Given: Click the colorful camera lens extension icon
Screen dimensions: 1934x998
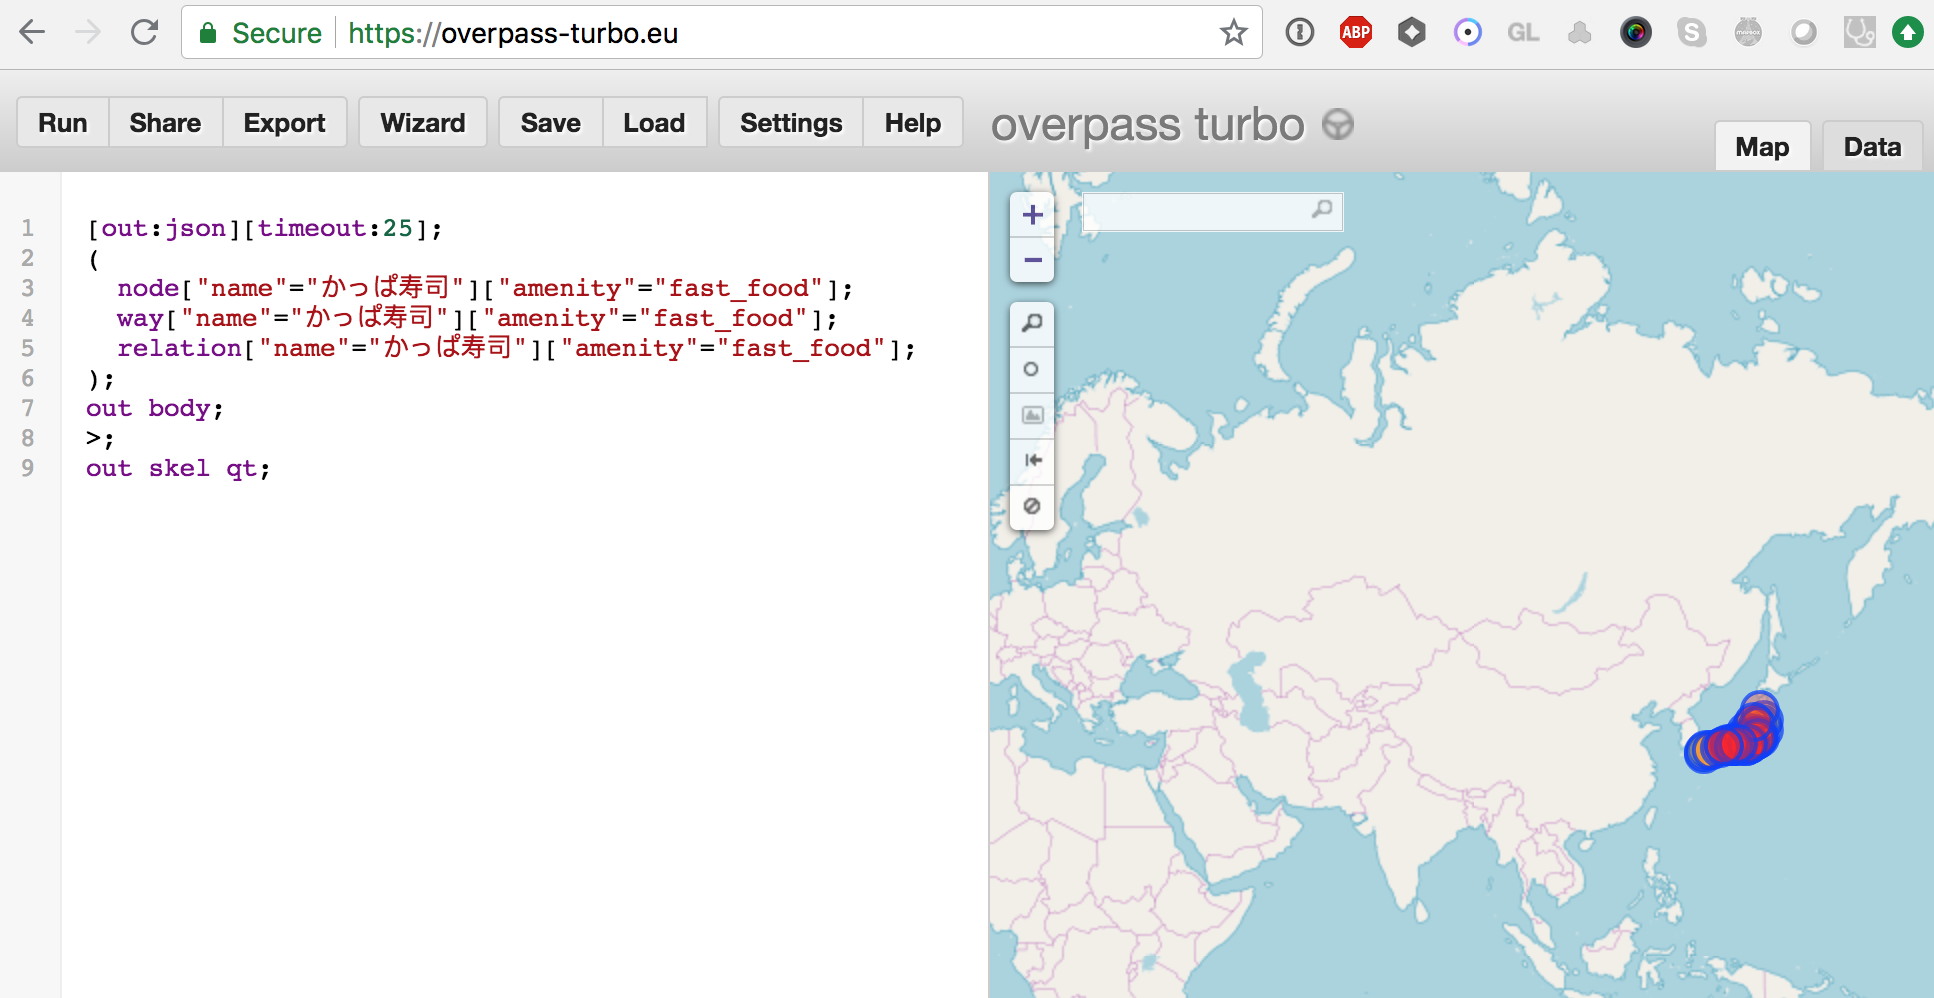Looking at the screenshot, I should tap(1635, 33).
